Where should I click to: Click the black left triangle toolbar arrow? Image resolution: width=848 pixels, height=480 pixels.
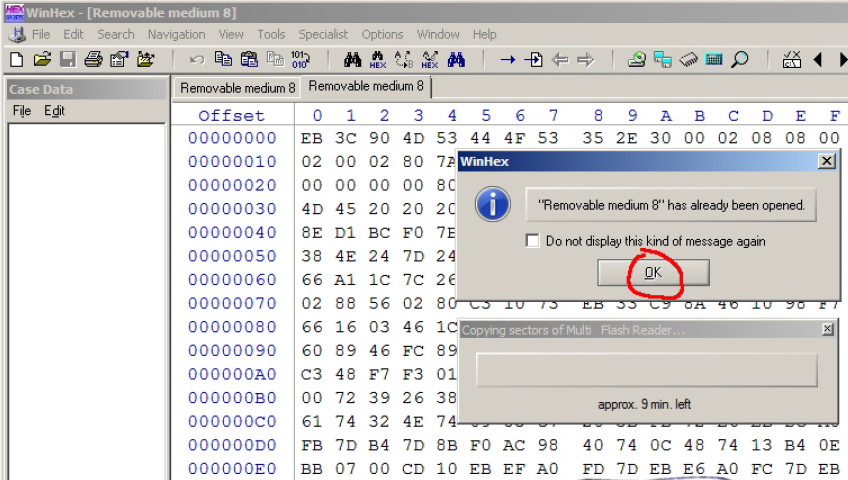(x=818, y=59)
